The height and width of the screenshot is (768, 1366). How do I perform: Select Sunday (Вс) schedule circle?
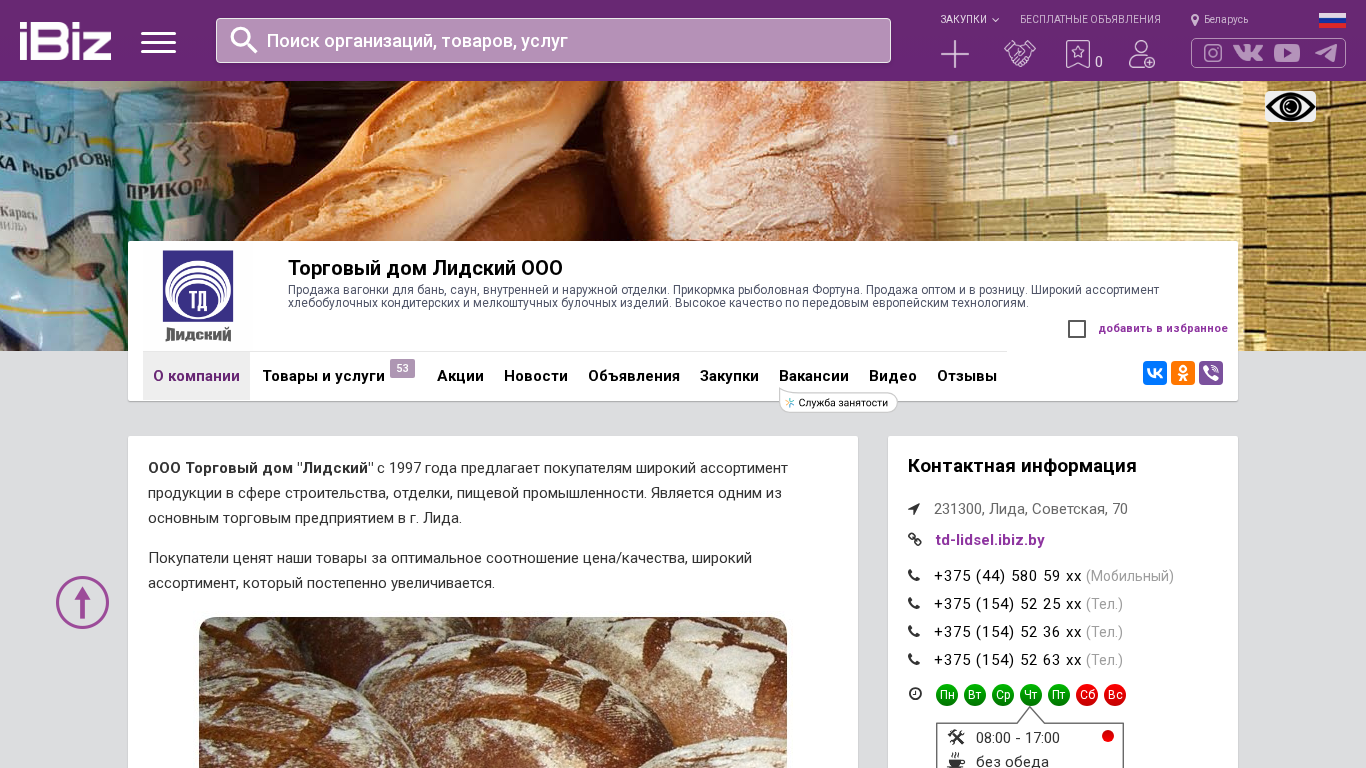(x=1115, y=695)
